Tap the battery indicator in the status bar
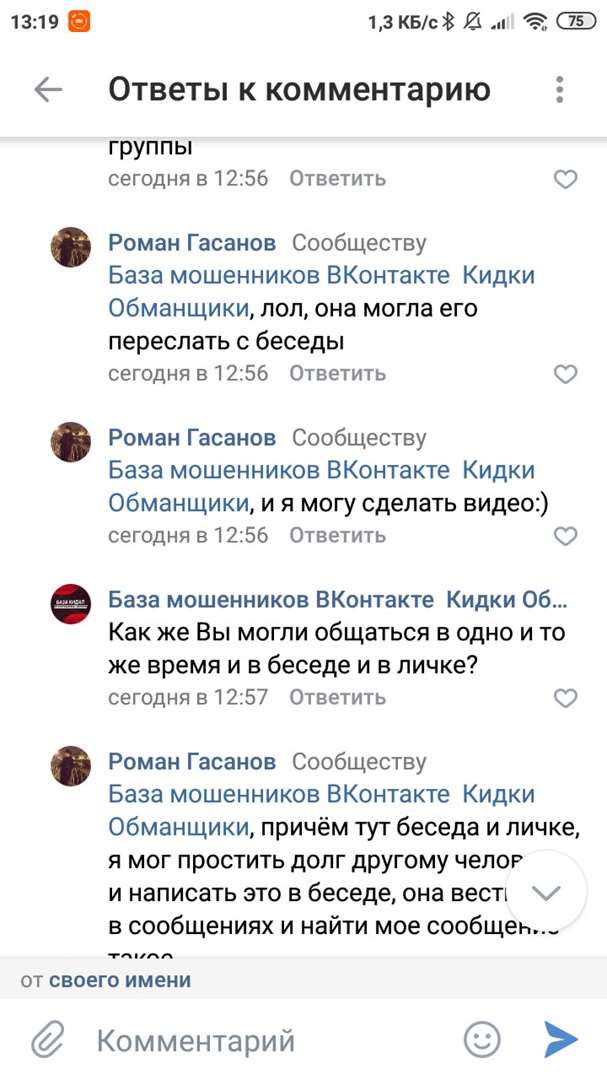The width and height of the screenshot is (607, 1080). pyautogui.click(x=575, y=22)
